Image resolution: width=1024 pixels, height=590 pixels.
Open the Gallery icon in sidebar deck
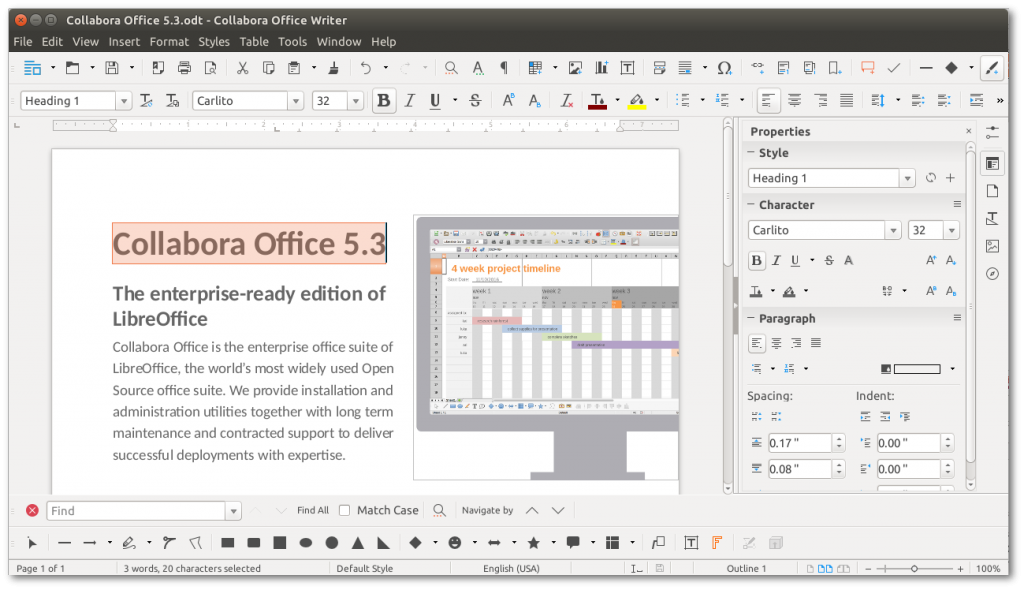993,246
